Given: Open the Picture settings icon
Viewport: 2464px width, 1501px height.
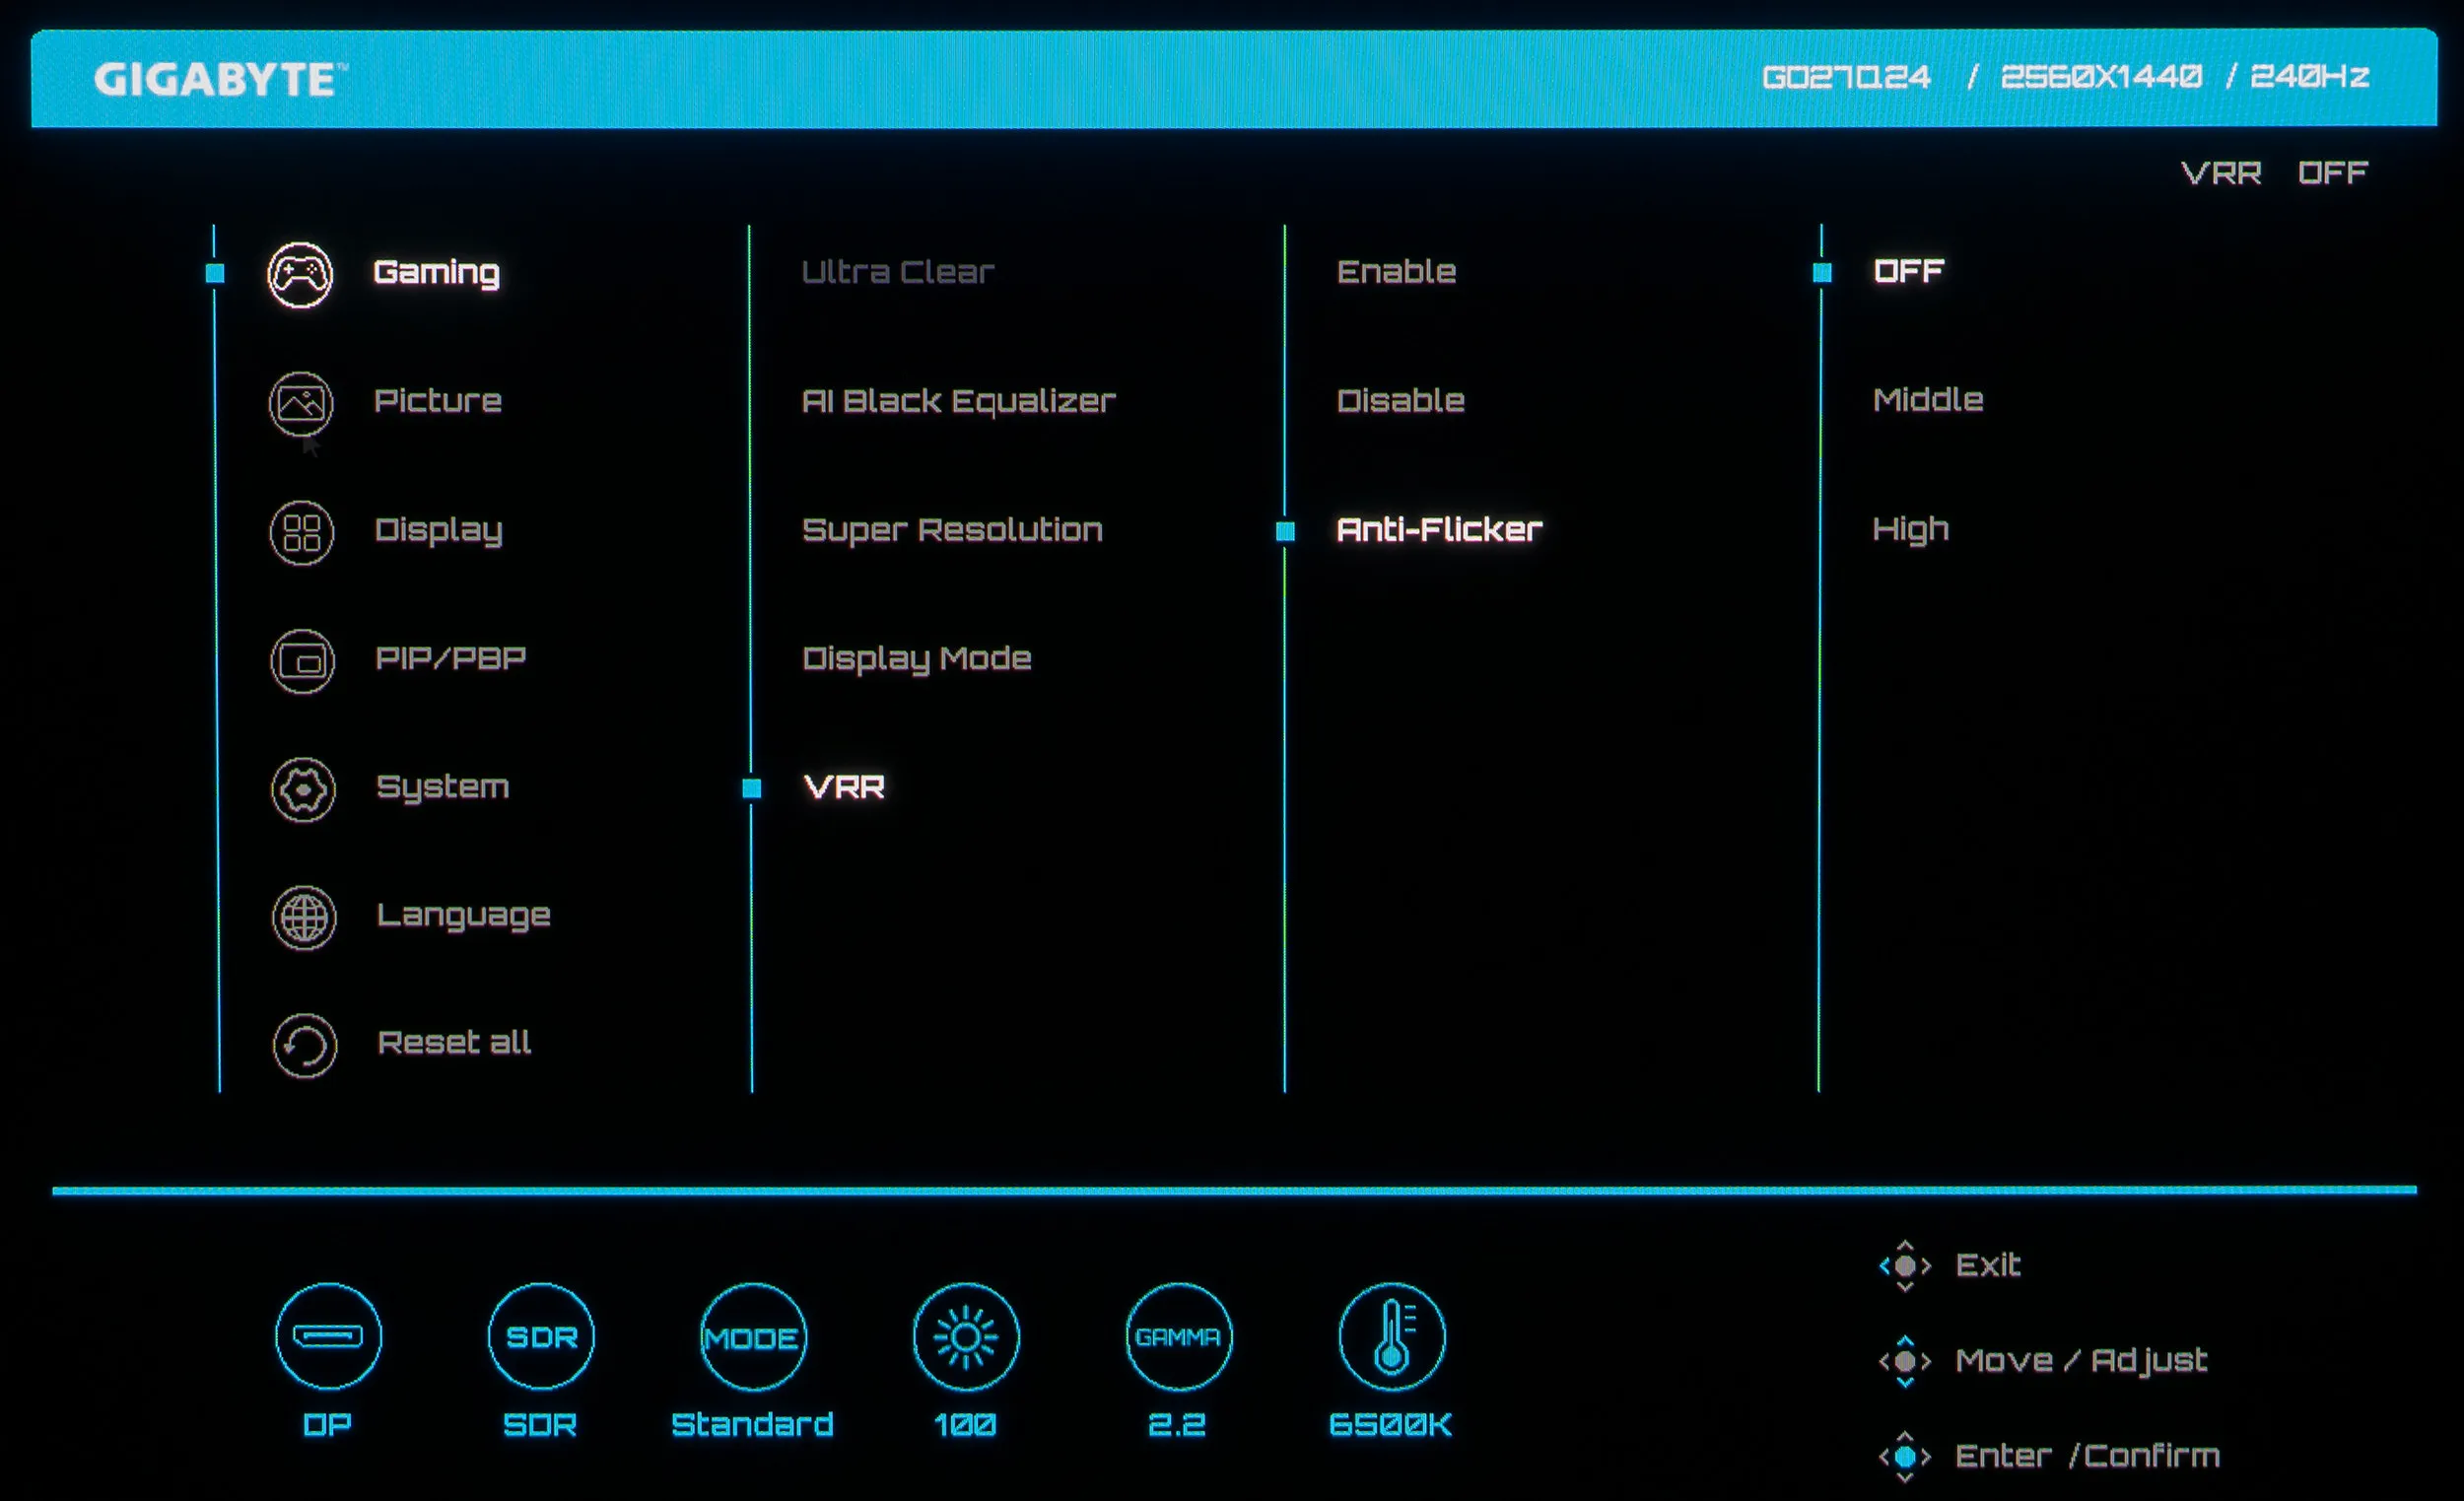Looking at the screenshot, I should tap(300, 403).
